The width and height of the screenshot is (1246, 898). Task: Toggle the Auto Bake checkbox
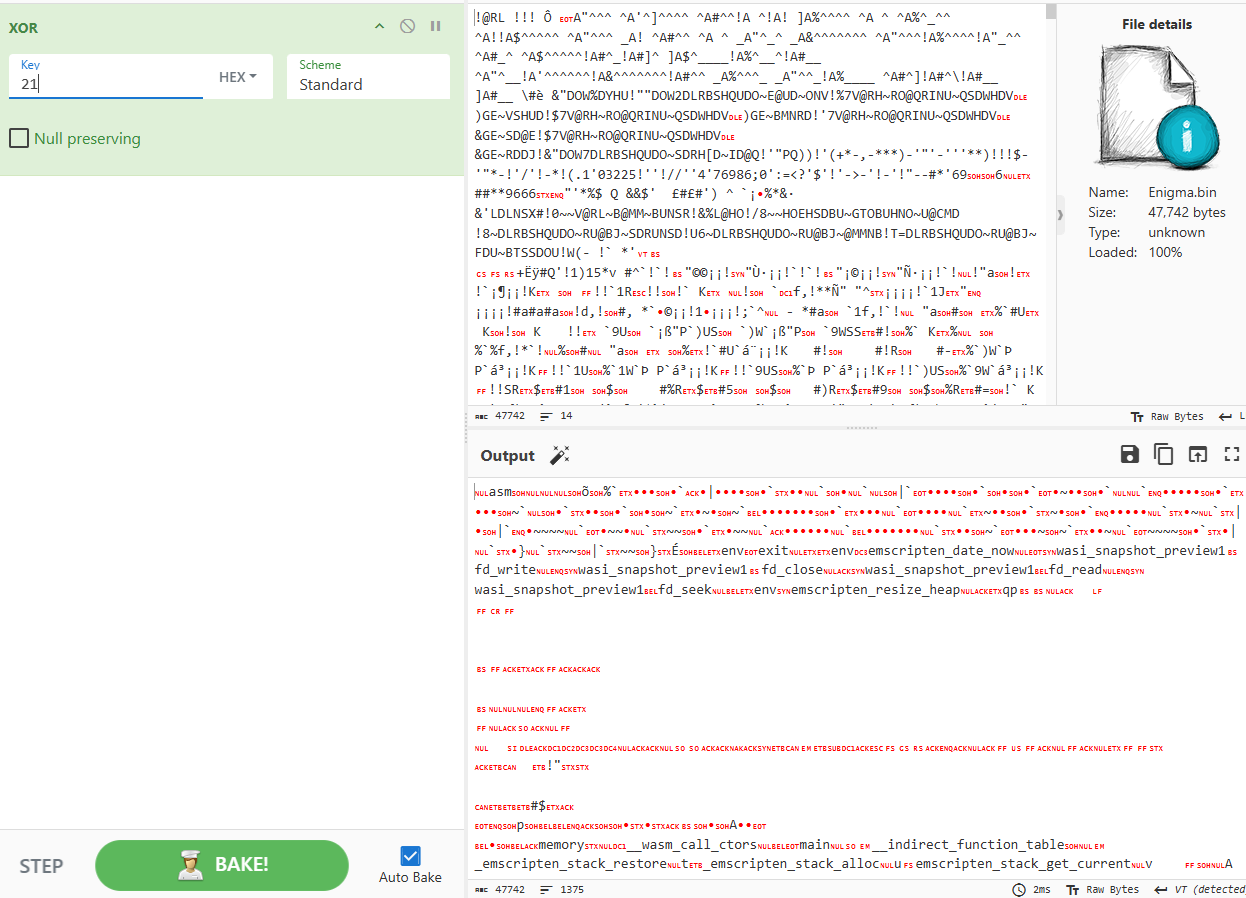(410, 856)
